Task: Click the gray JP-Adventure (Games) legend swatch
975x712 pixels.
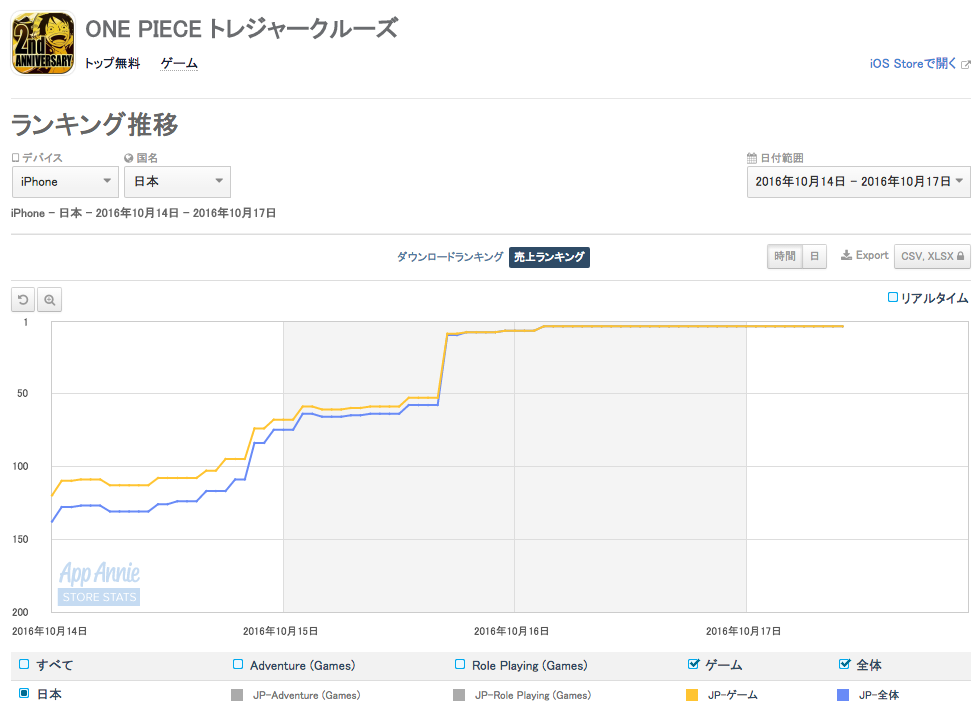Action: click(237, 695)
